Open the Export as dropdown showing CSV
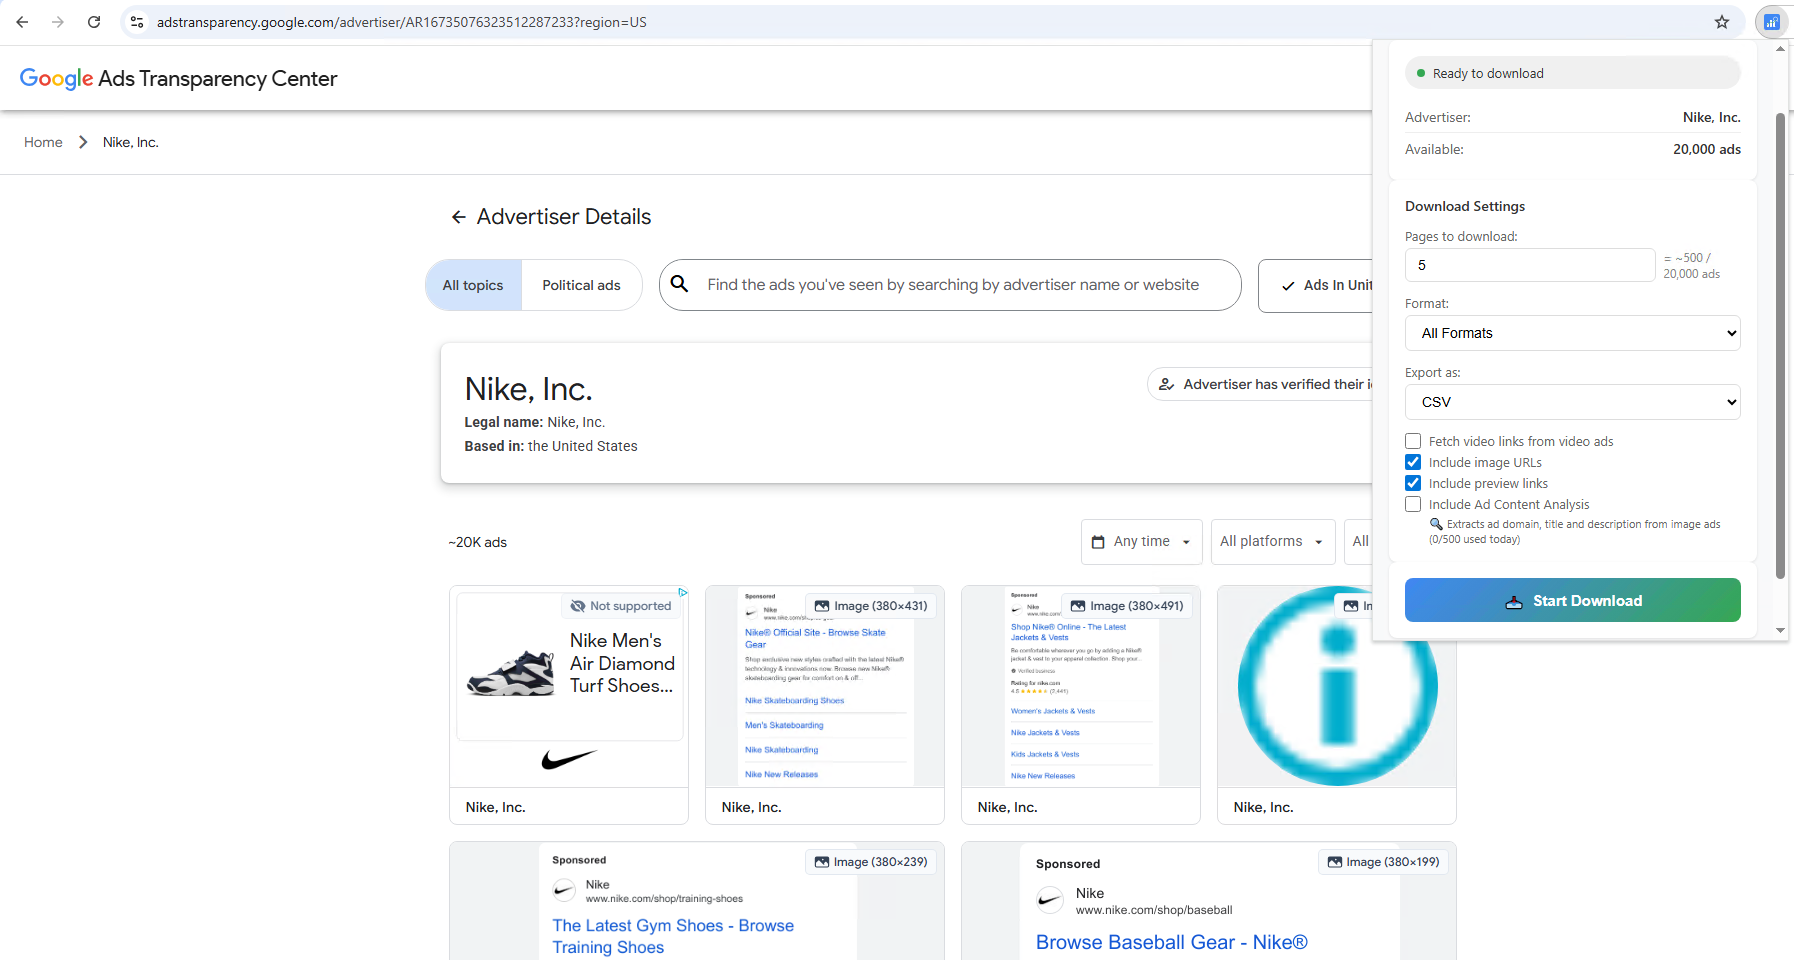Screen dimensions: 1794x960 coord(1572,402)
